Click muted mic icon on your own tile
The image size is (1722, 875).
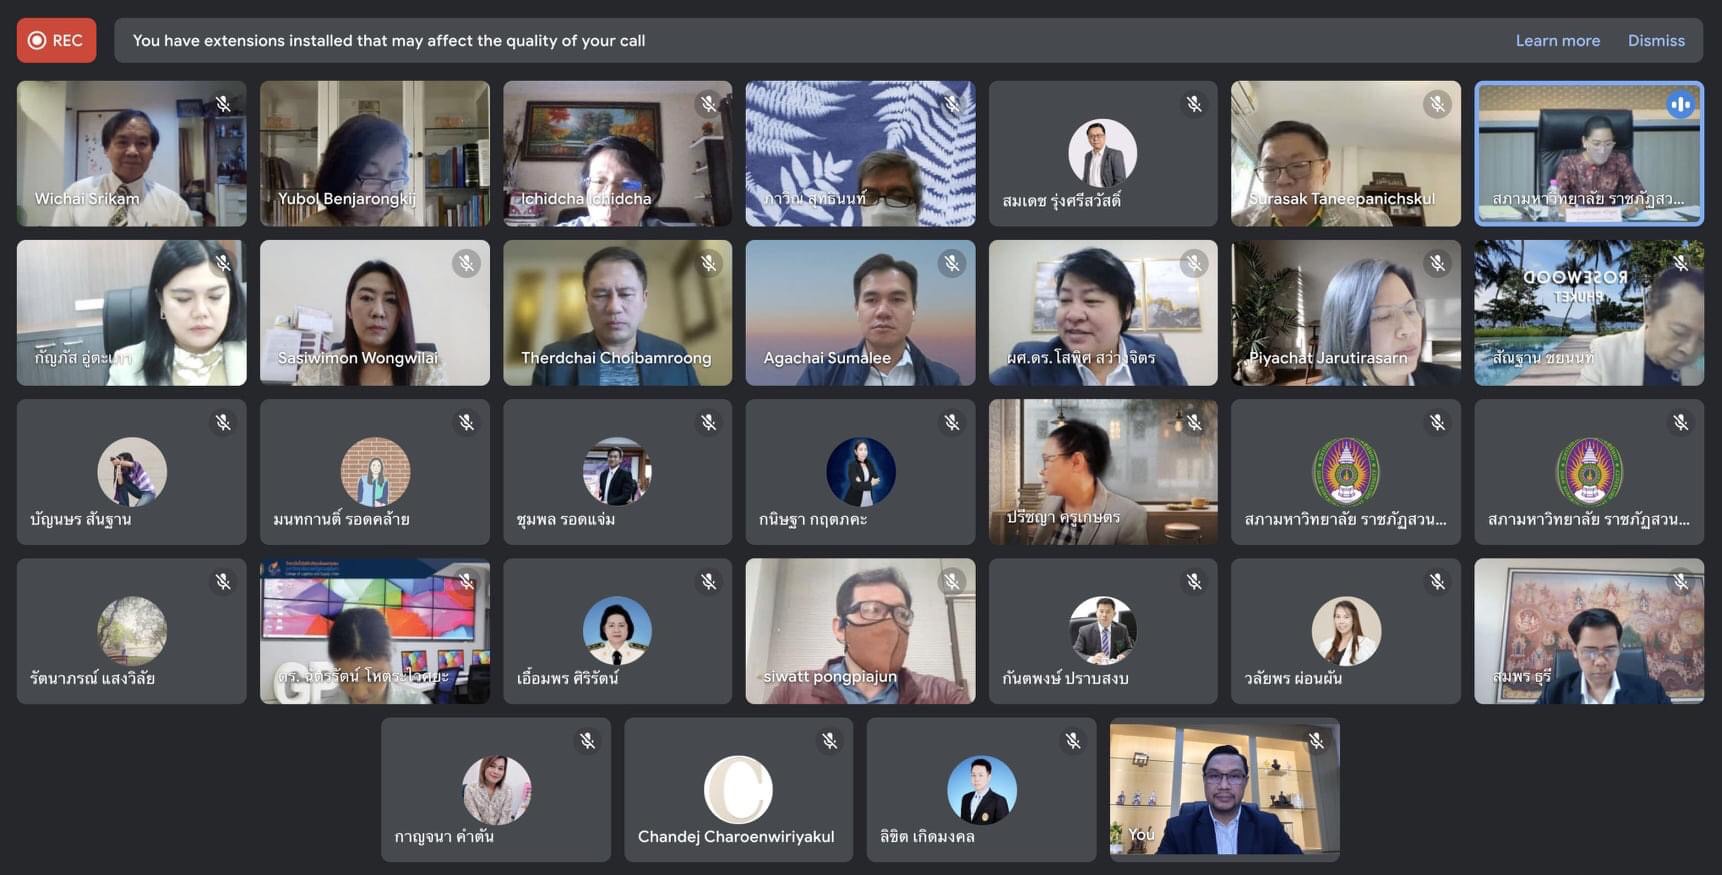[x=1316, y=741]
